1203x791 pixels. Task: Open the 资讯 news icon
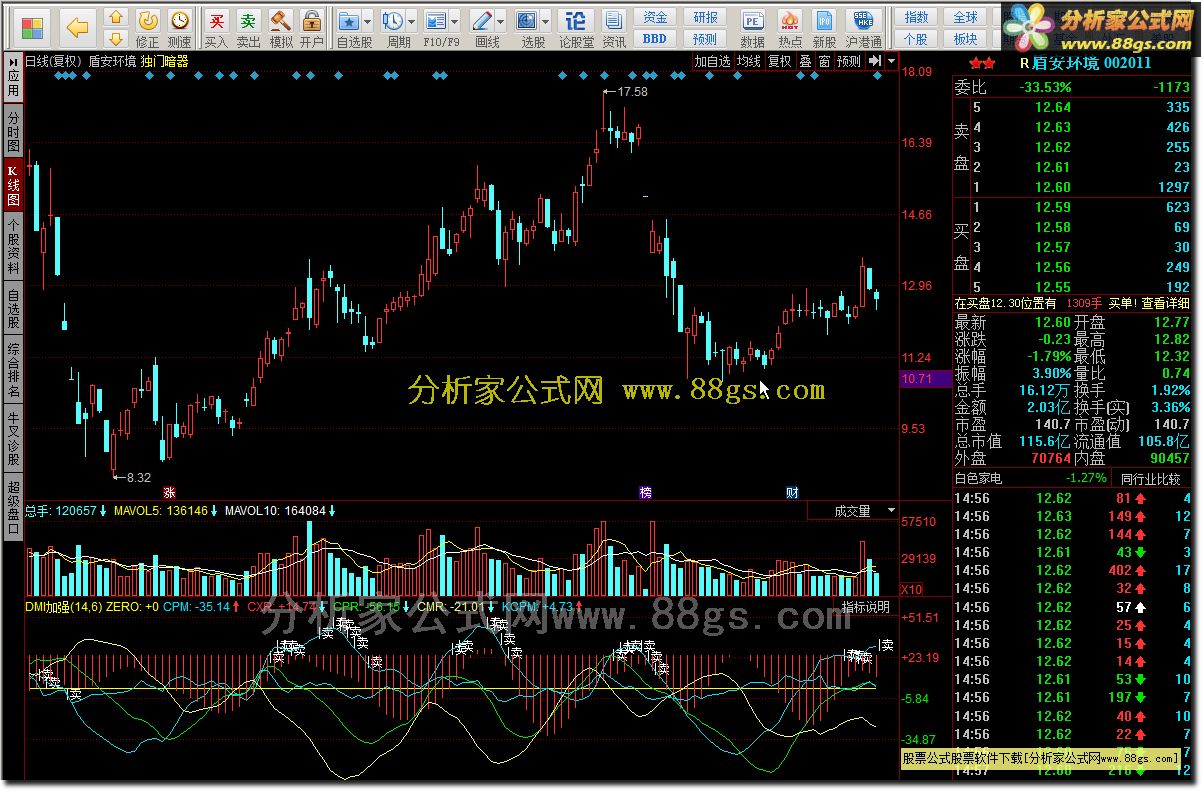[x=614, y=20]
